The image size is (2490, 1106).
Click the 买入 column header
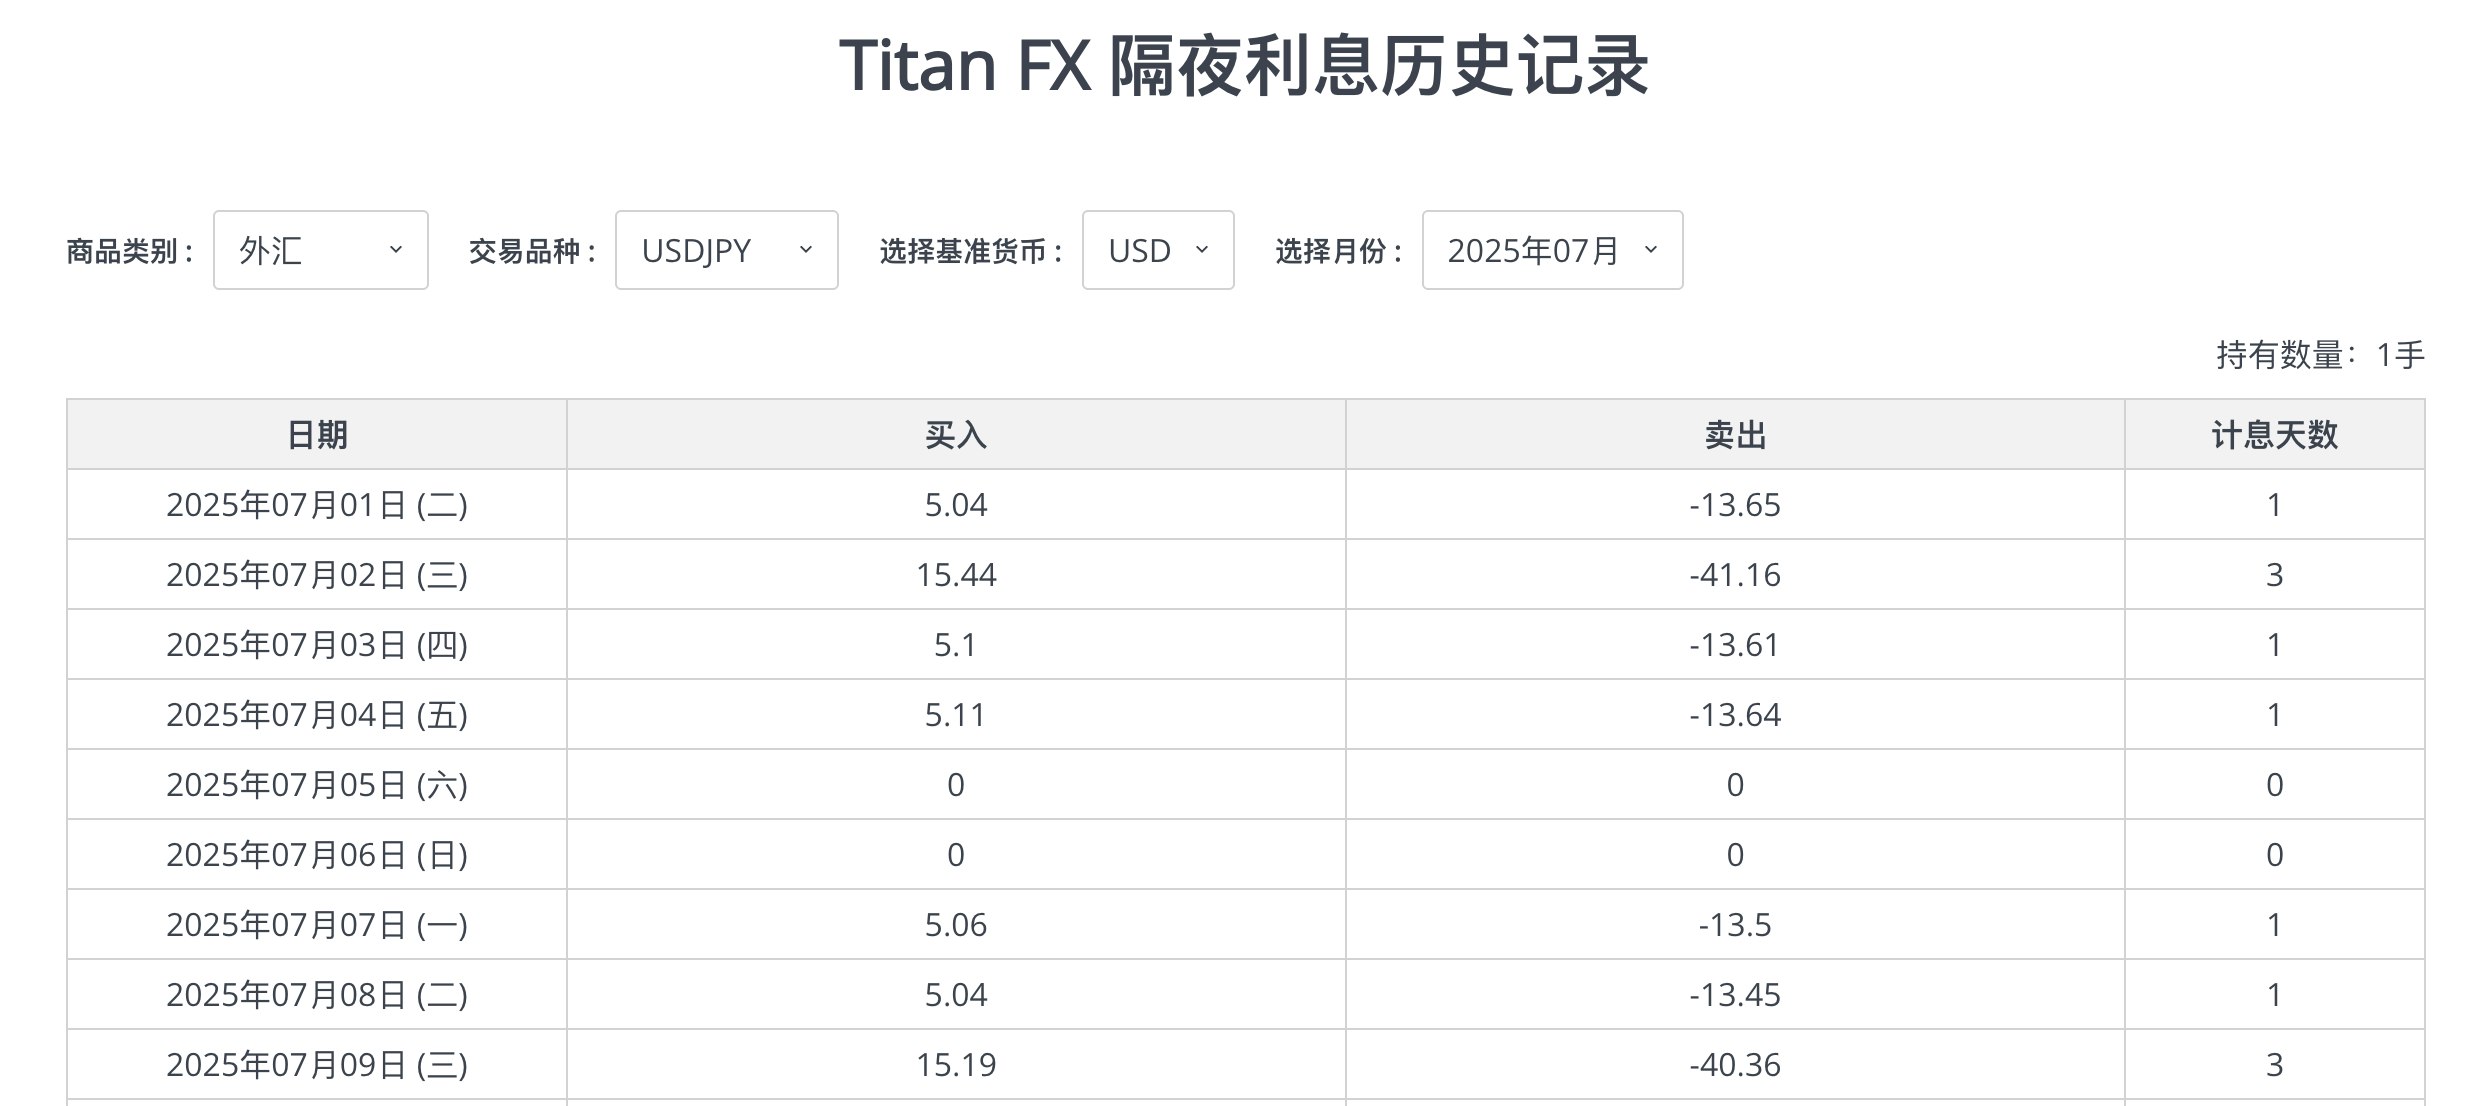click(955, 435)
